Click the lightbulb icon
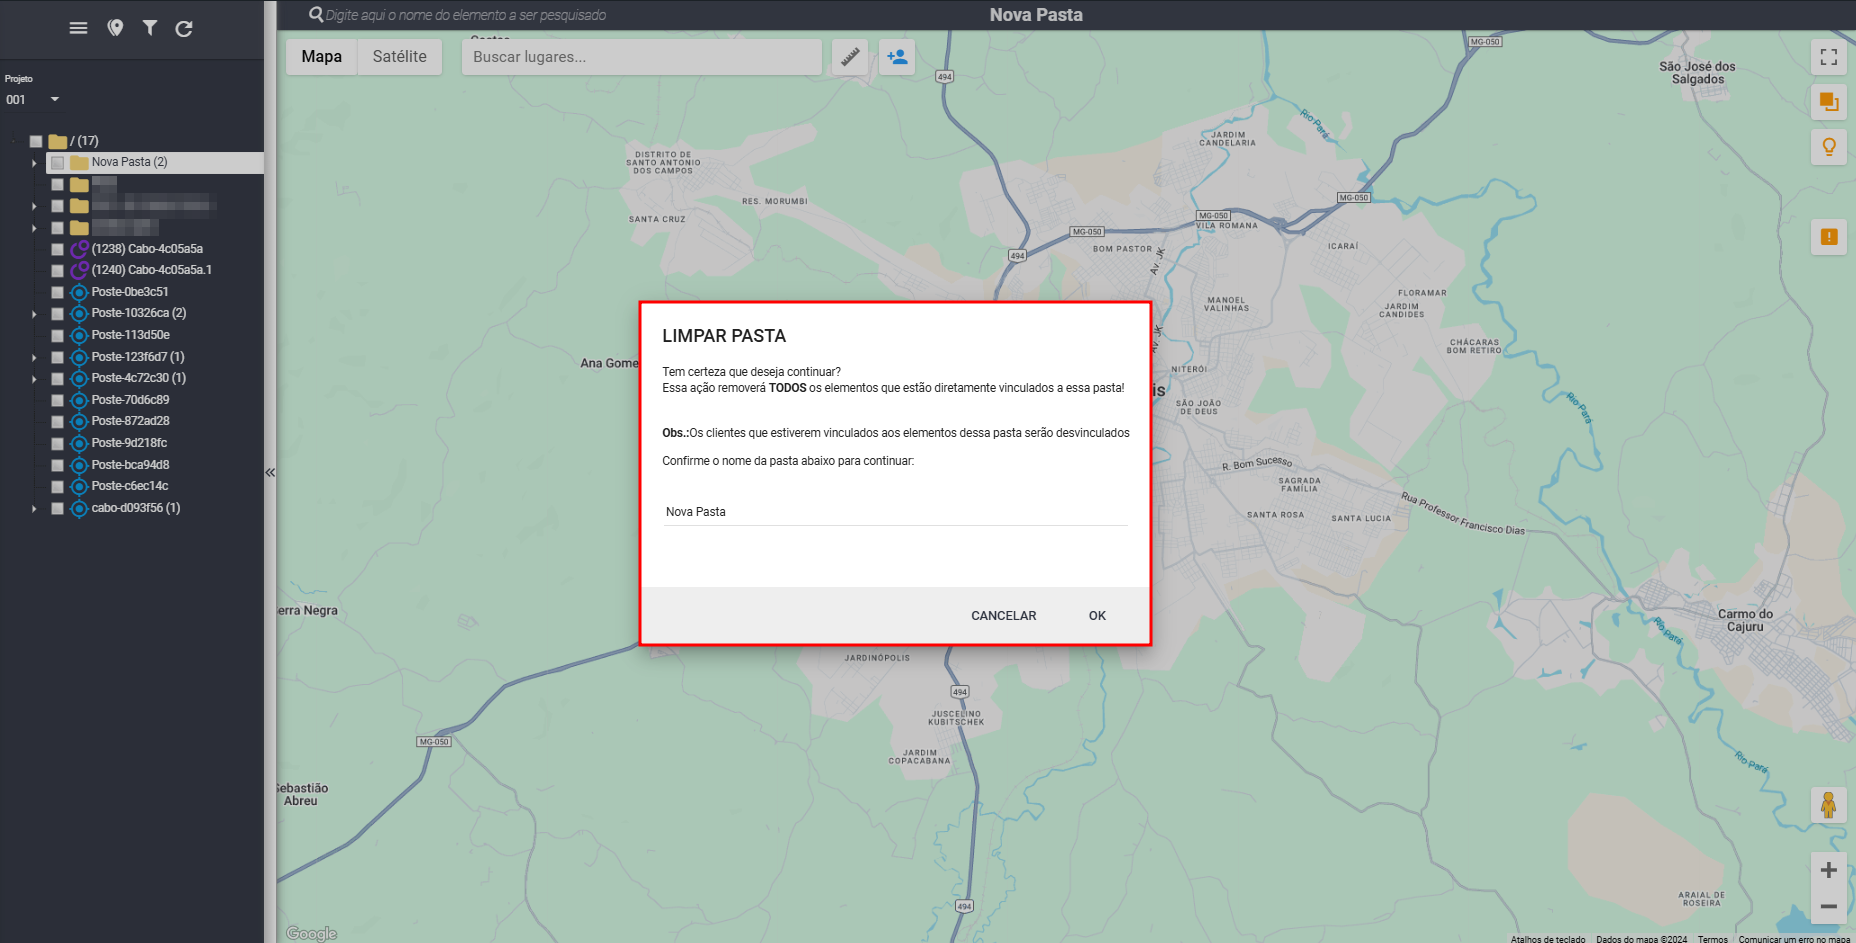 pyautogui.click(x=1829, y=147)
